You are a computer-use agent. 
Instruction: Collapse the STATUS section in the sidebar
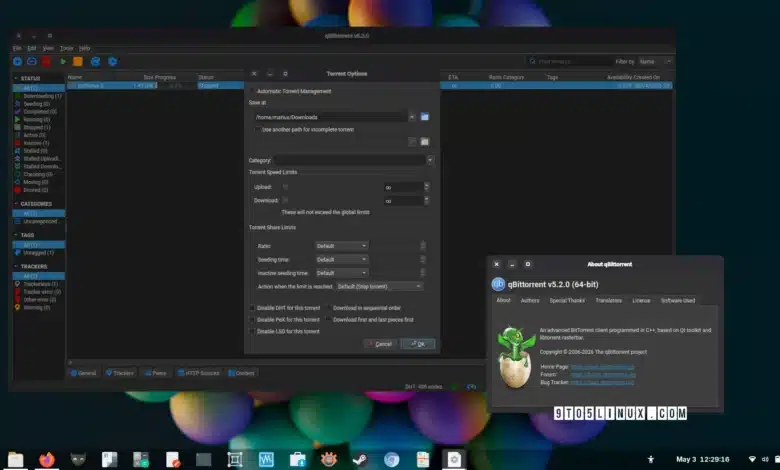pyautogui.click(x=16, y=78)
